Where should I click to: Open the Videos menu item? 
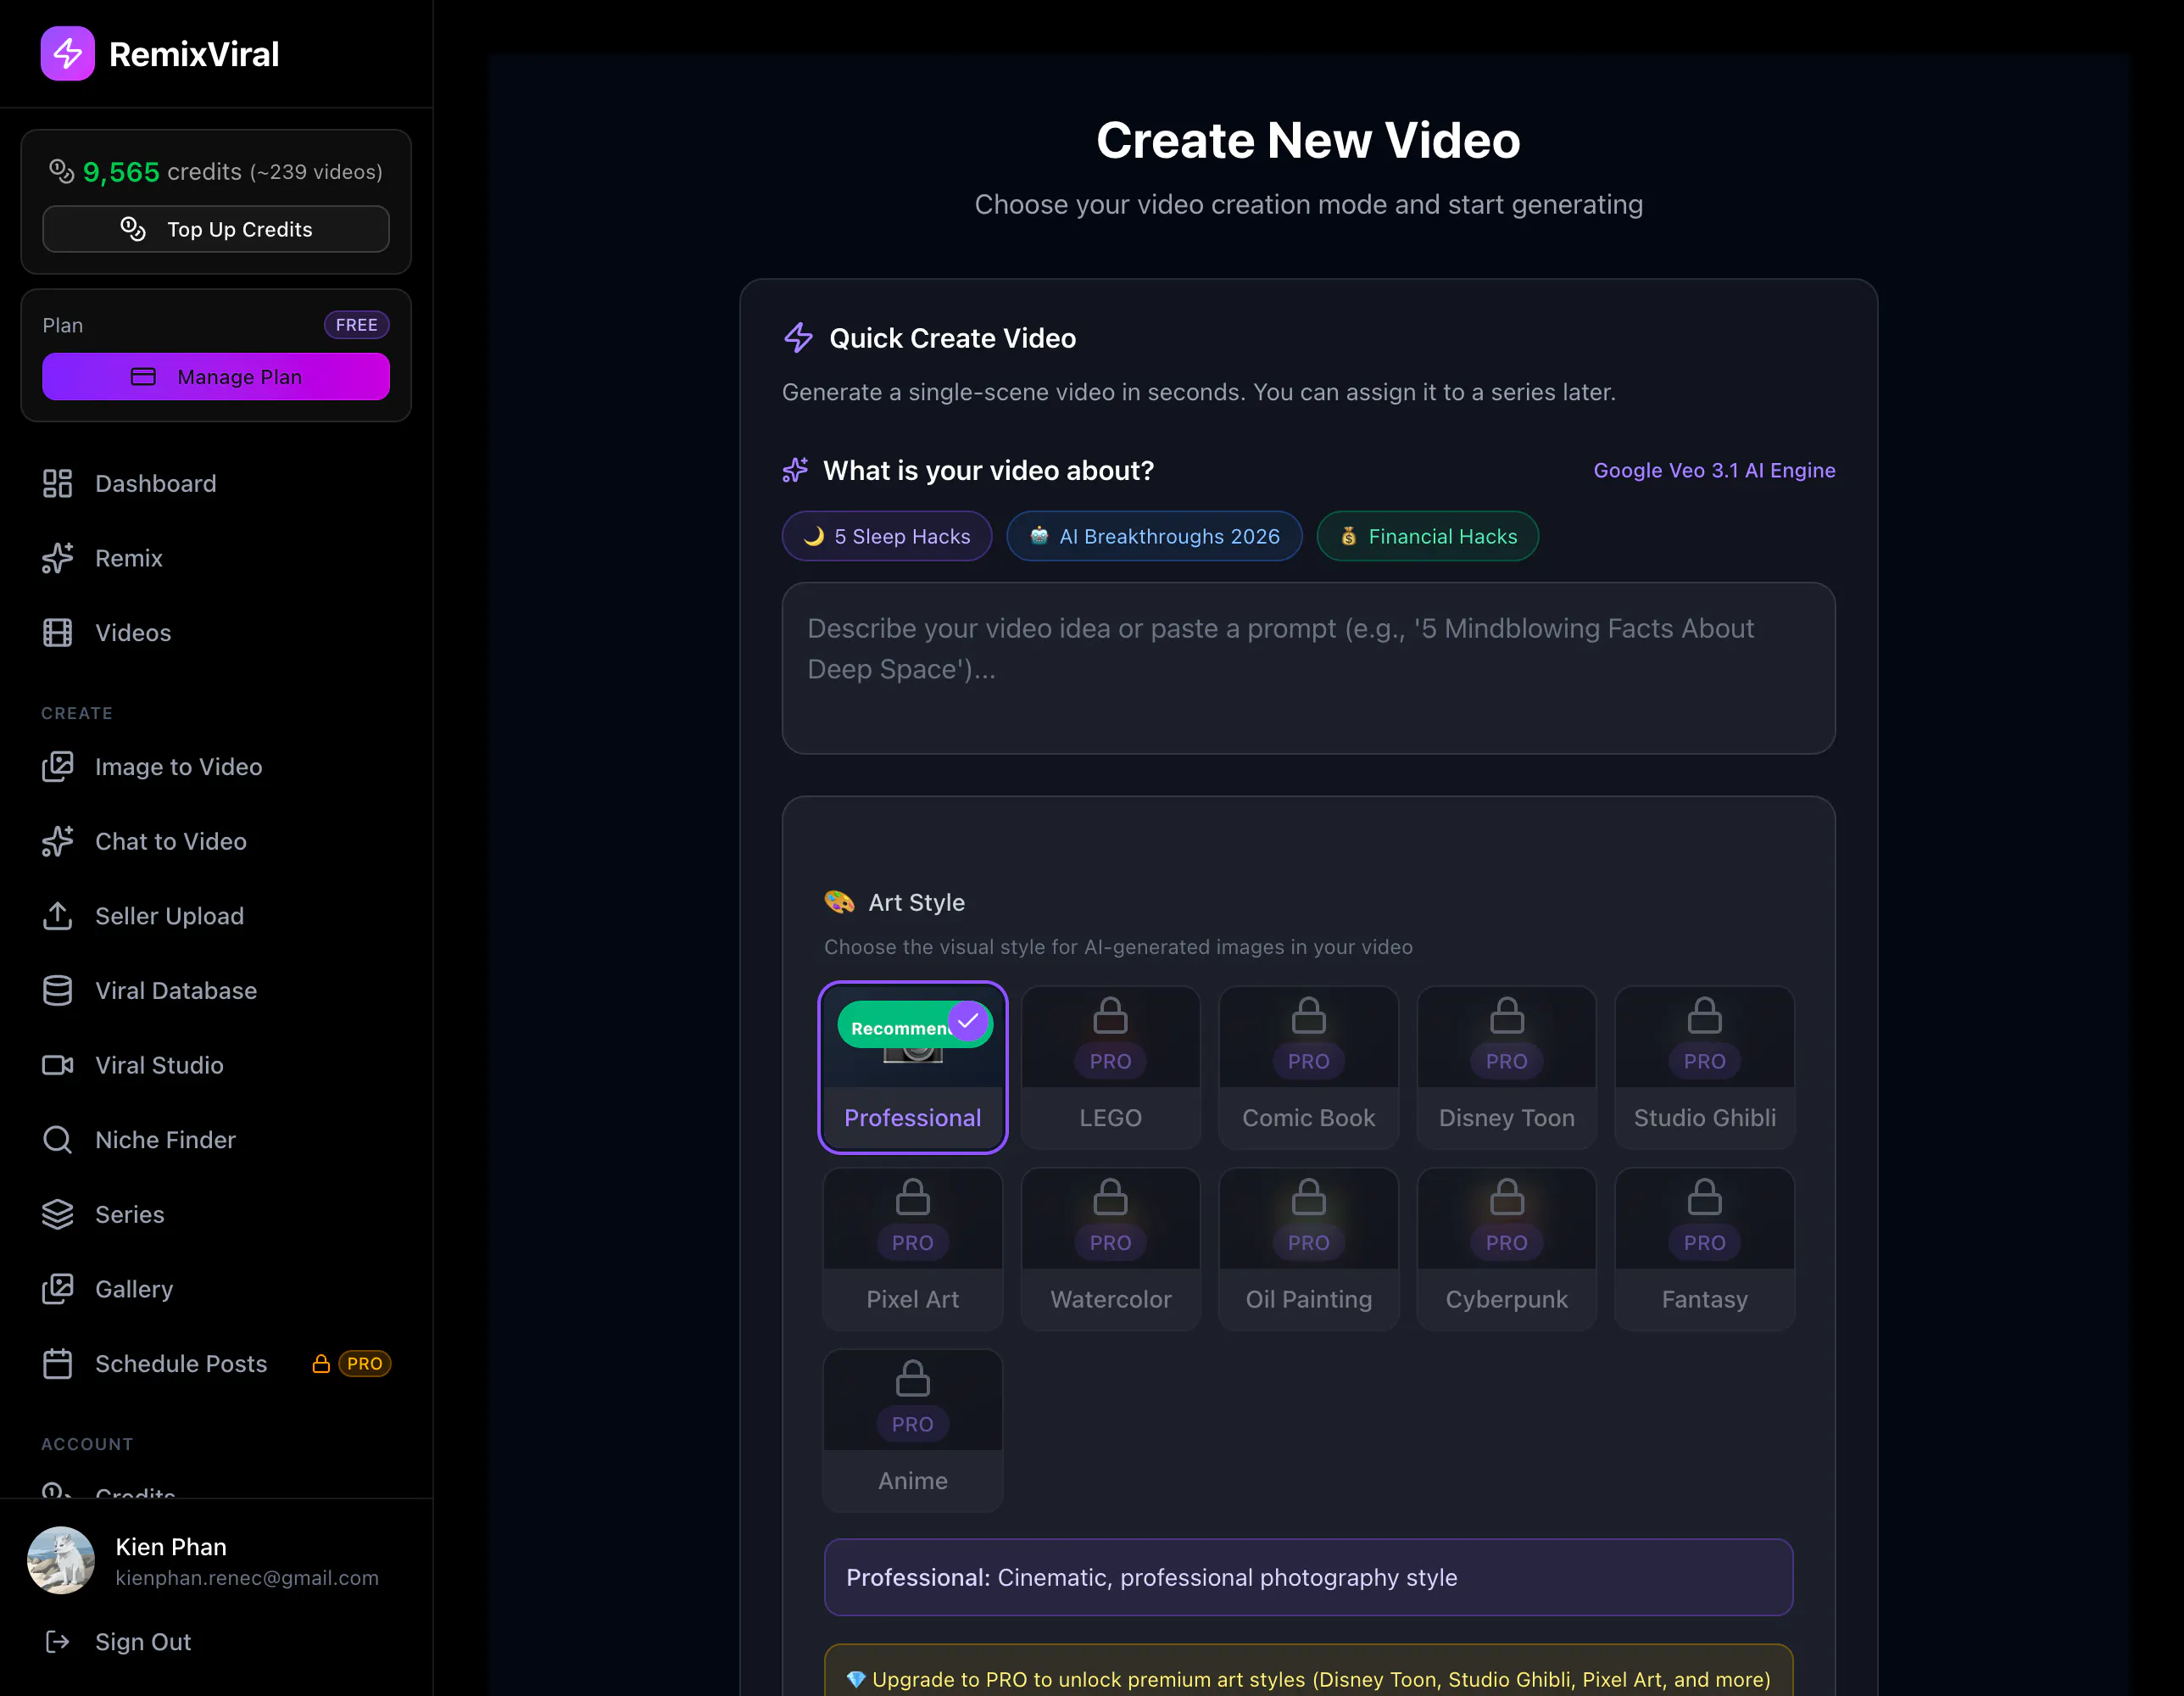point(216,632)
